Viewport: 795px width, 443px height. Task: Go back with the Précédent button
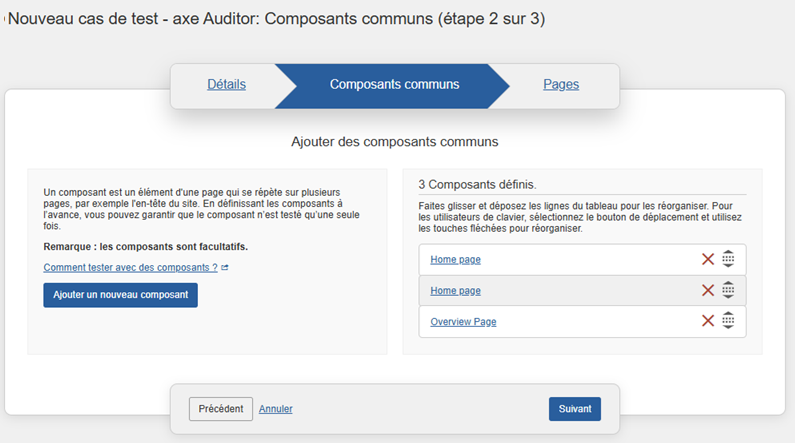(x=220, y=409)
